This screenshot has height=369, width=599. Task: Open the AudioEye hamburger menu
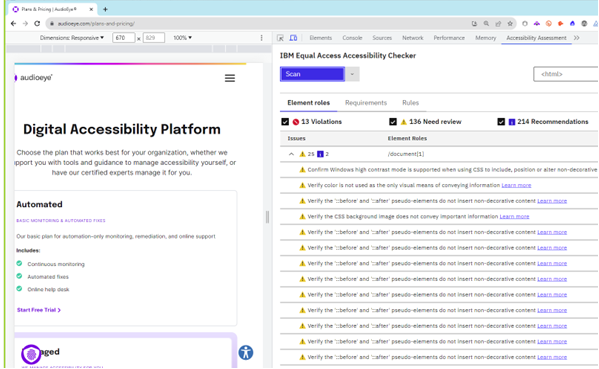[x=230, y=78]
